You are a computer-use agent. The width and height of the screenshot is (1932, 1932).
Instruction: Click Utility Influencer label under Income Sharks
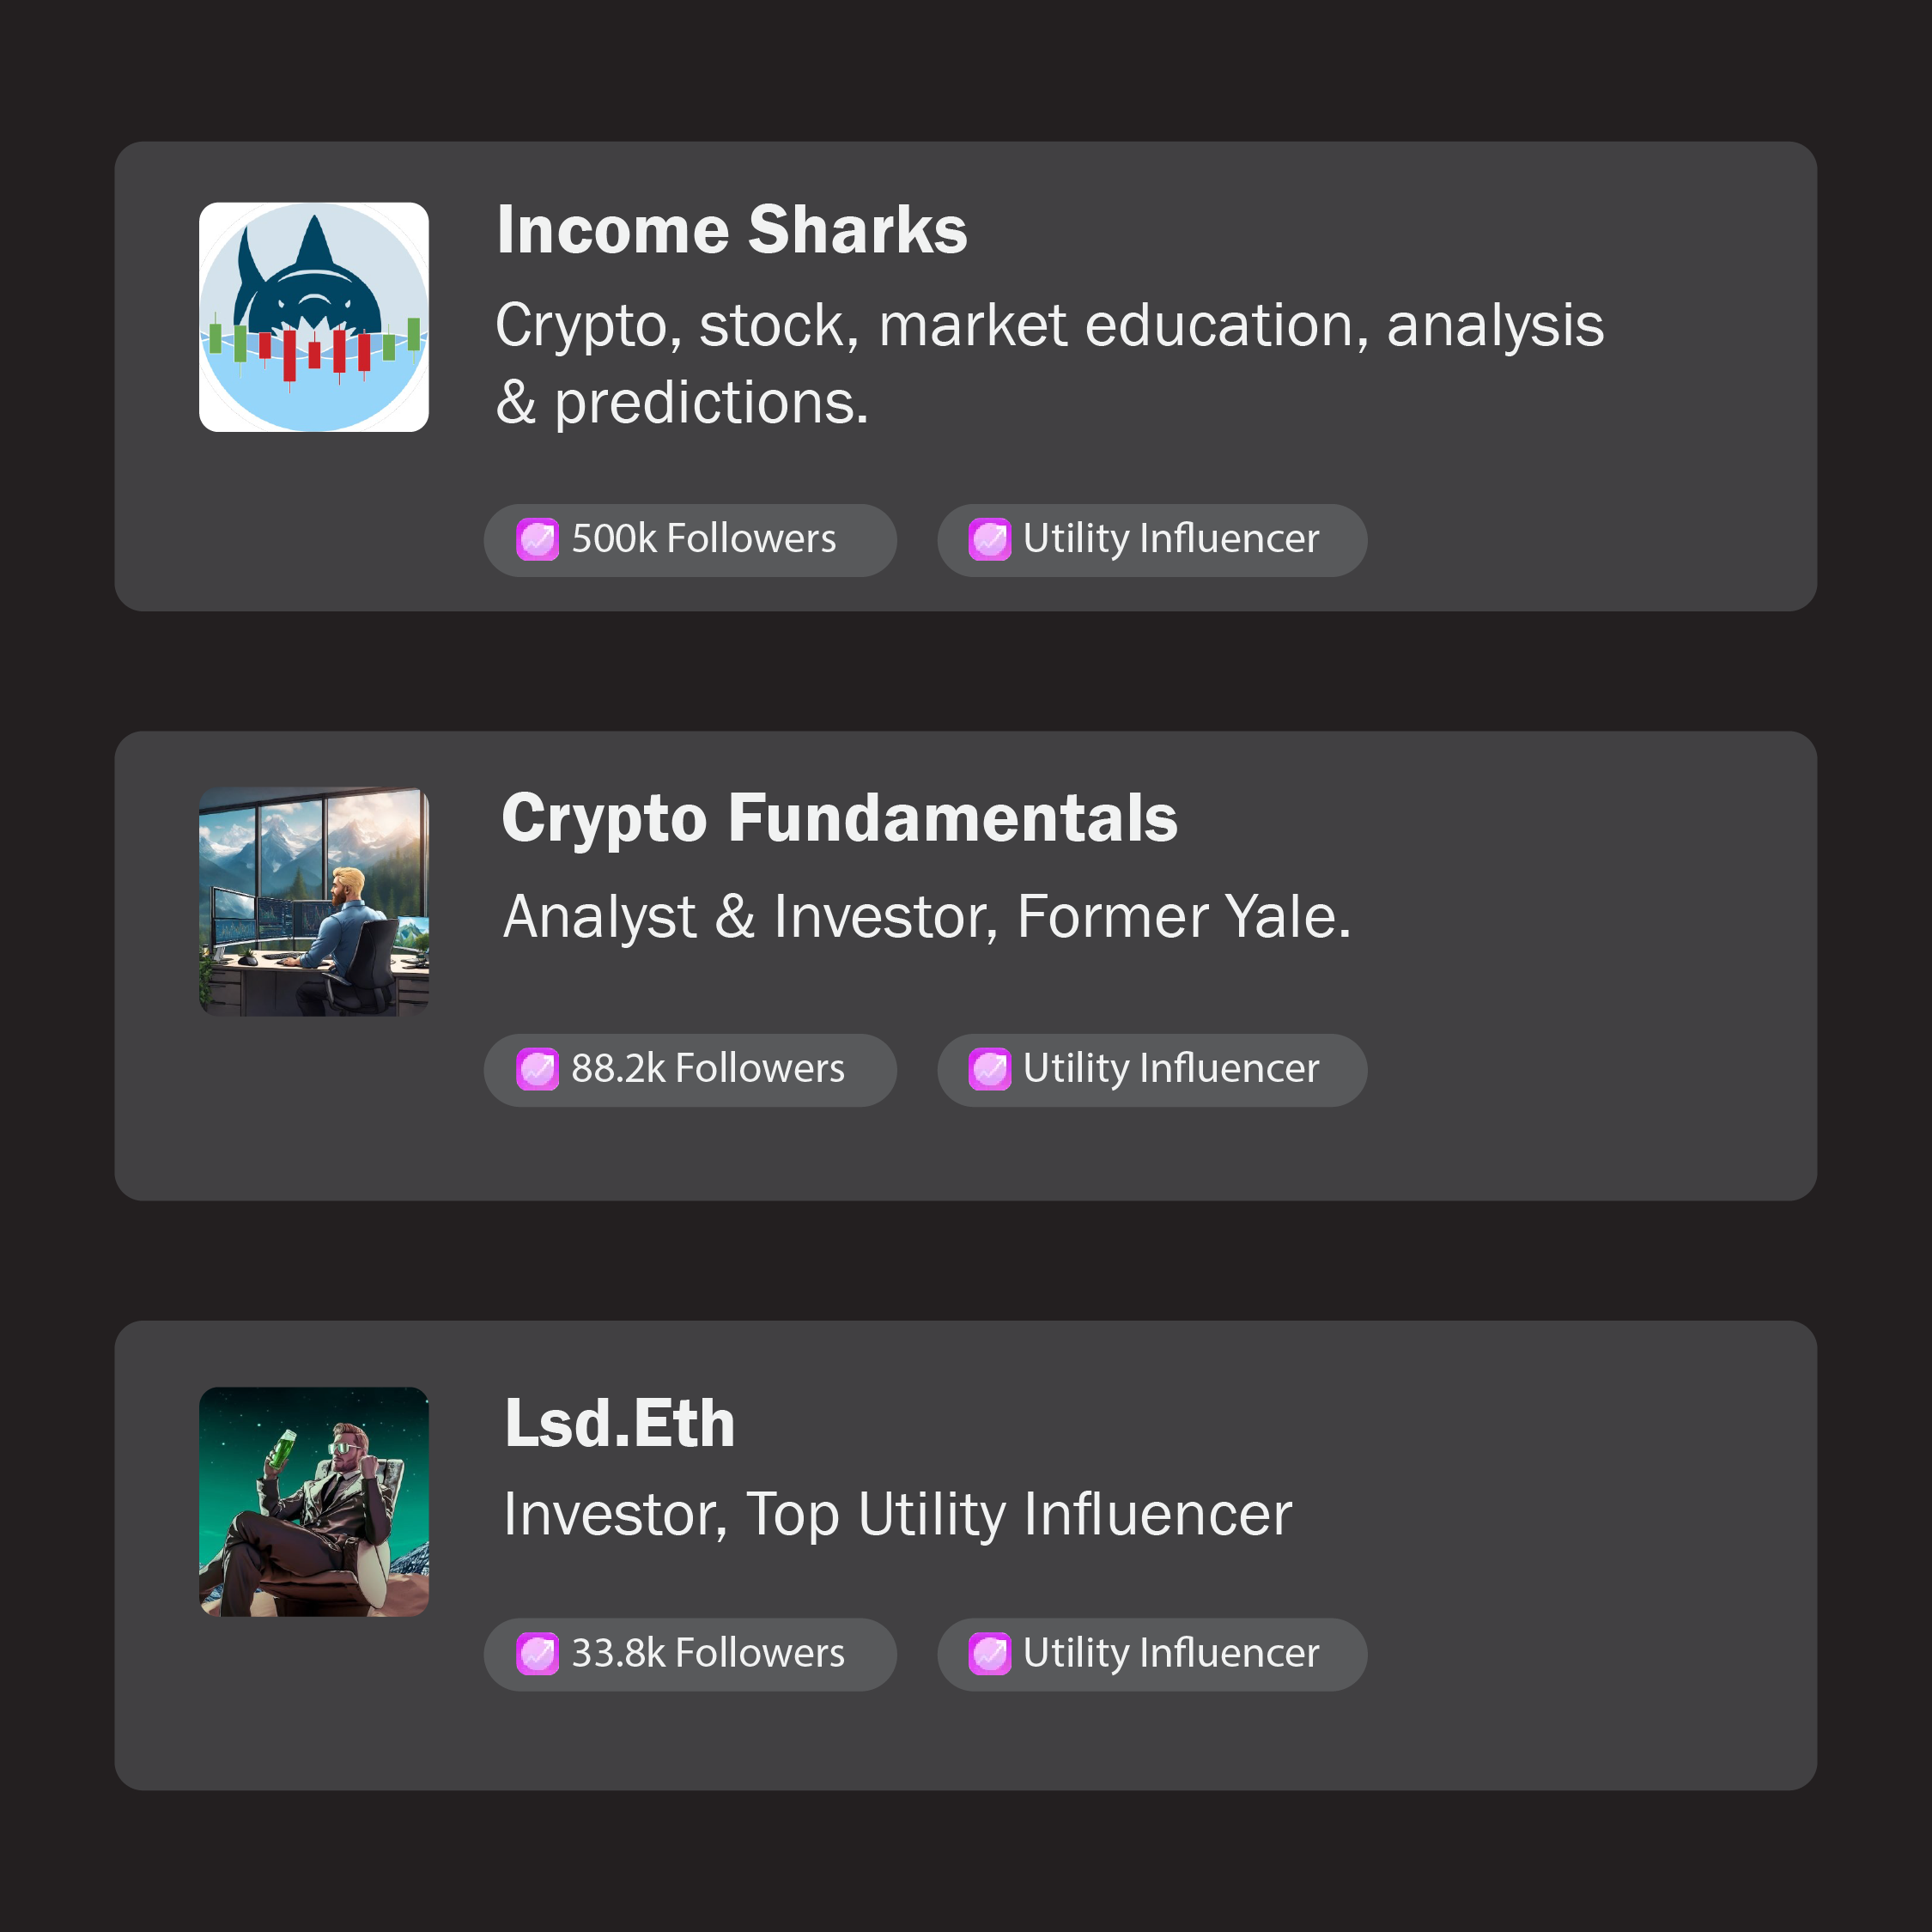click(x=1171, y=539)
